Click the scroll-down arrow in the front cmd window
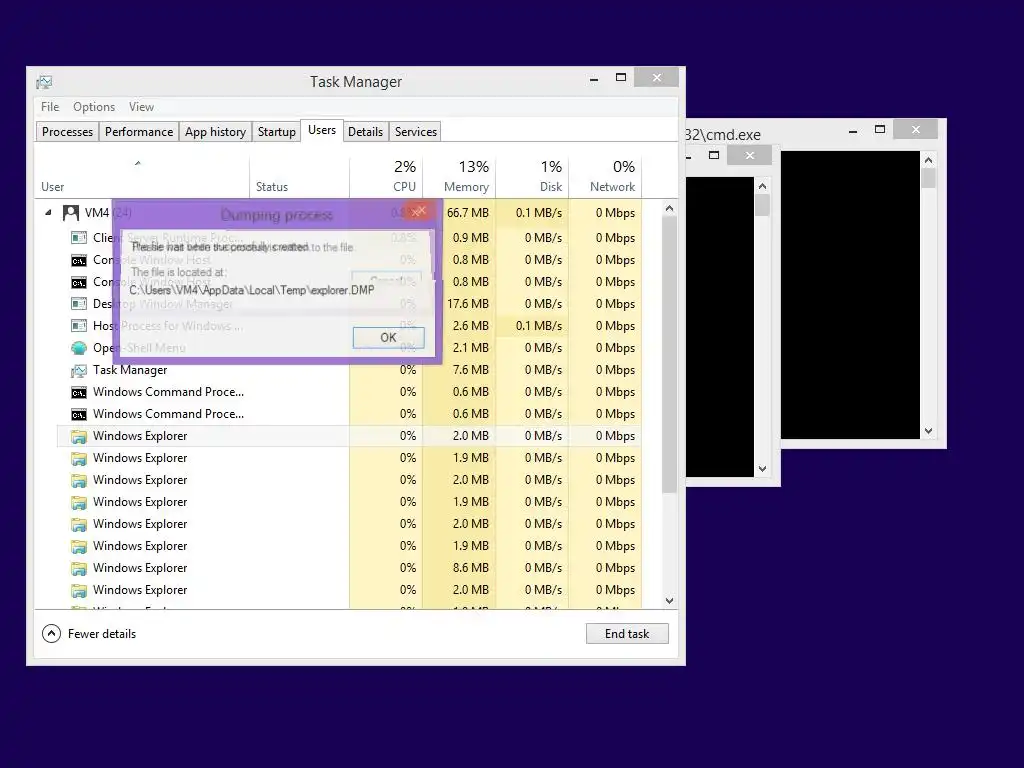This screenshot has height=768, width=1024. coord(762,469)
